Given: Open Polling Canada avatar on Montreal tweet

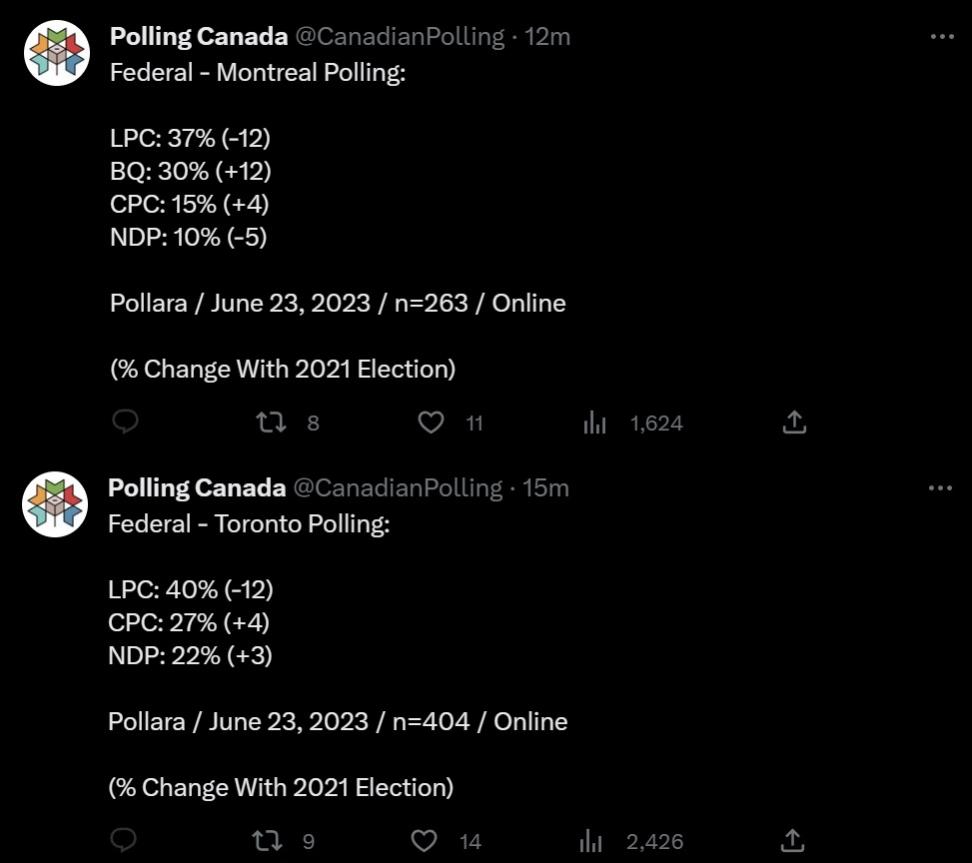Looking at the screenshot, I should click(57, 53).
